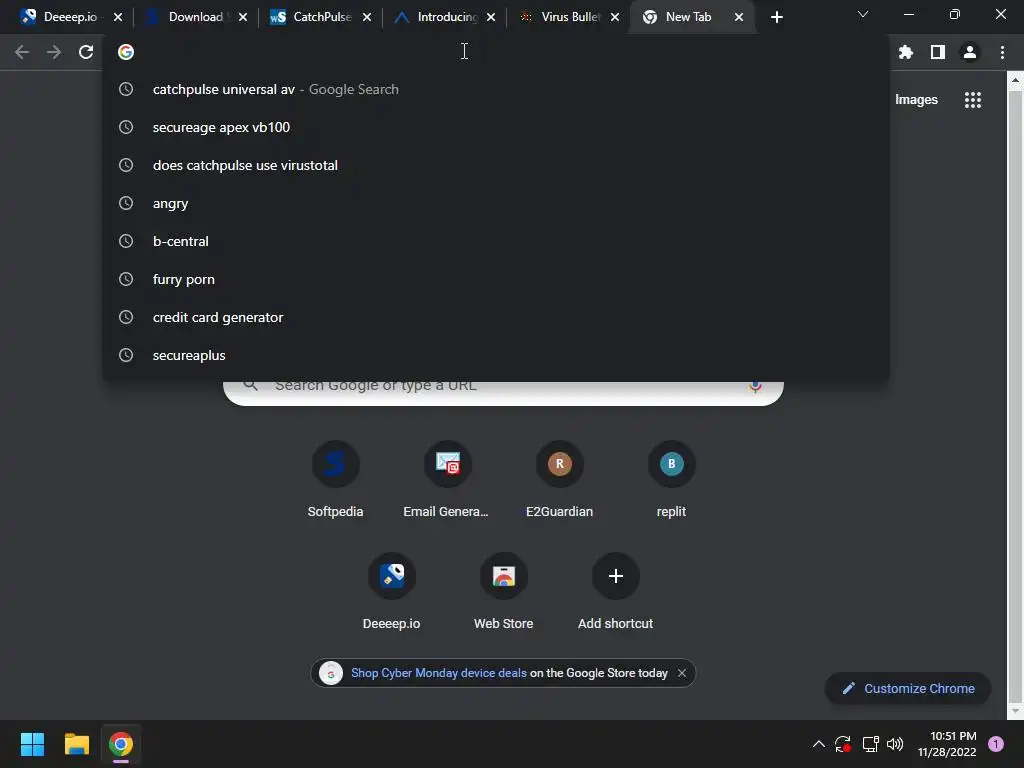Screen dimensions: 1024x768
Task: Toggle the side panel icon
Action: pyautogui.click(x=938, y=52)
